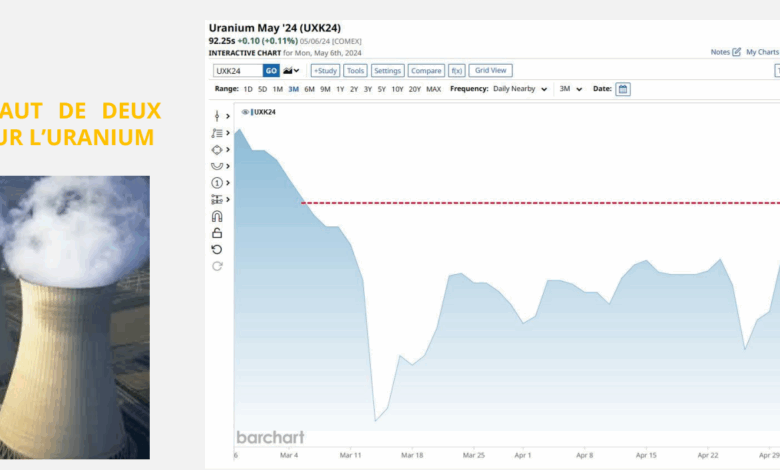This screenshot has height=470, width=780.
Task: Select the circled number annotation tool
Action: coord(217,183)
